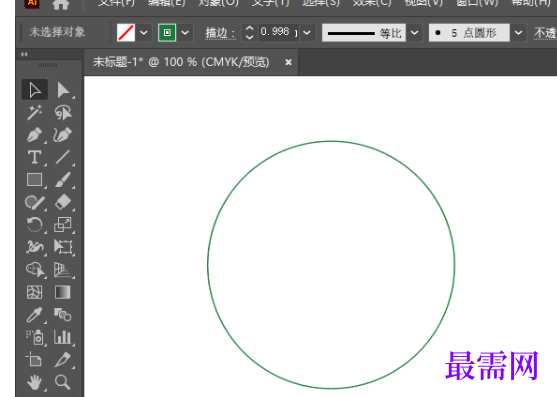Select the Free Transform tool

coord(63,247)
